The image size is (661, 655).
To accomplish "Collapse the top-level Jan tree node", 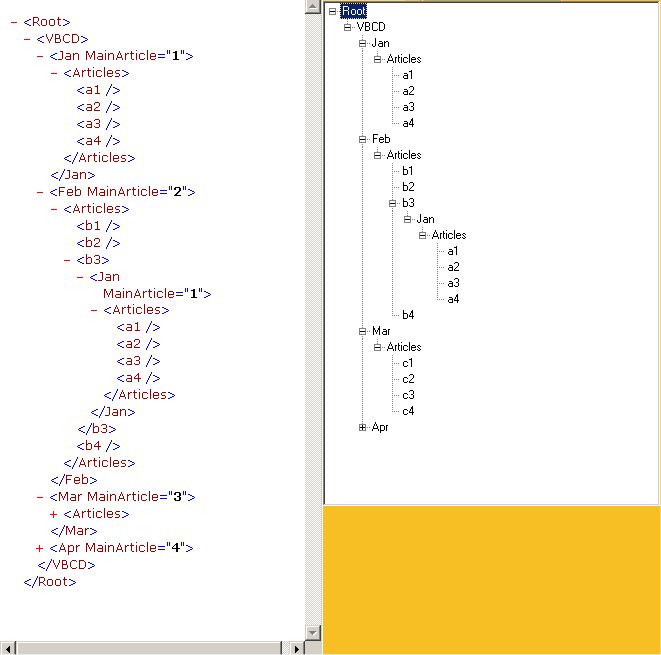I will [x=362, y=43].
